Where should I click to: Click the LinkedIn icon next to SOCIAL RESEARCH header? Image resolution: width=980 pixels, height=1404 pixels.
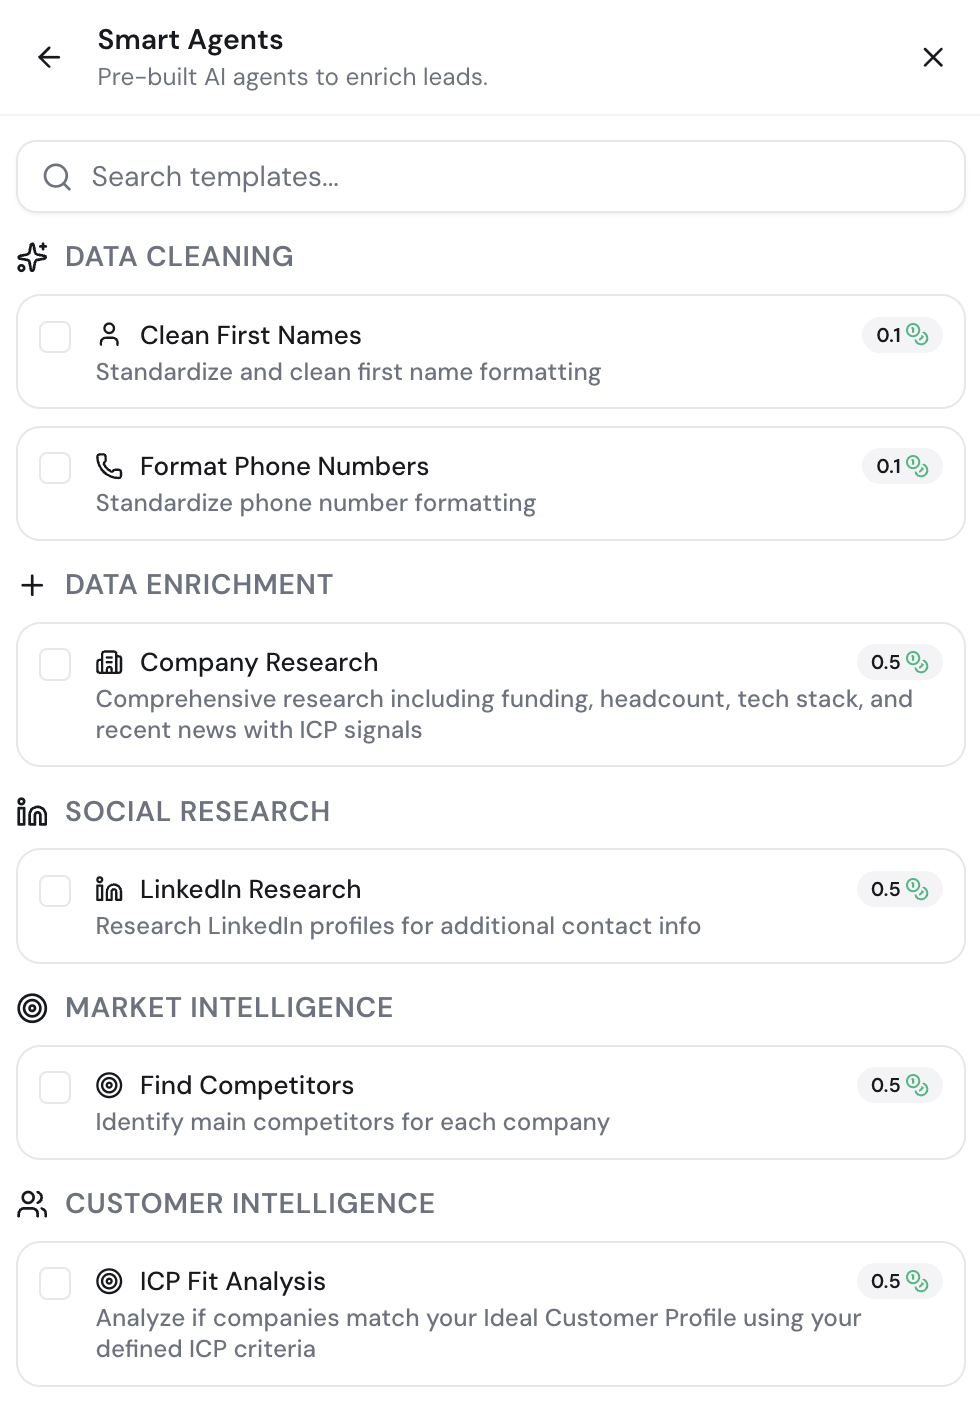[x=32, y=811]
